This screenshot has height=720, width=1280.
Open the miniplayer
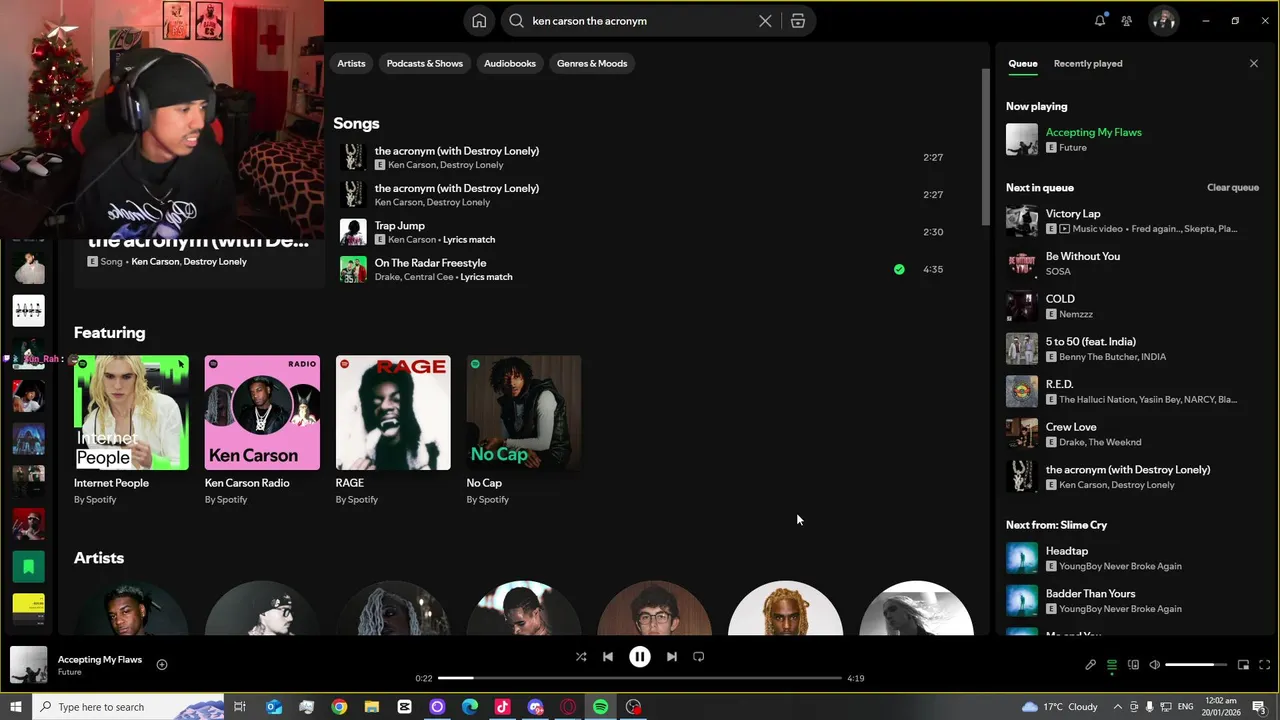[x=1243, y=665]
